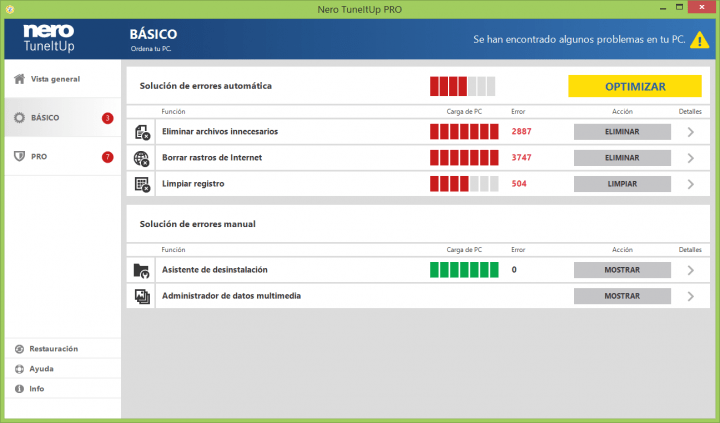The width and height of the screenshot is (720, 423).
Task: Click the error count 2887
Action: [521, 132]
